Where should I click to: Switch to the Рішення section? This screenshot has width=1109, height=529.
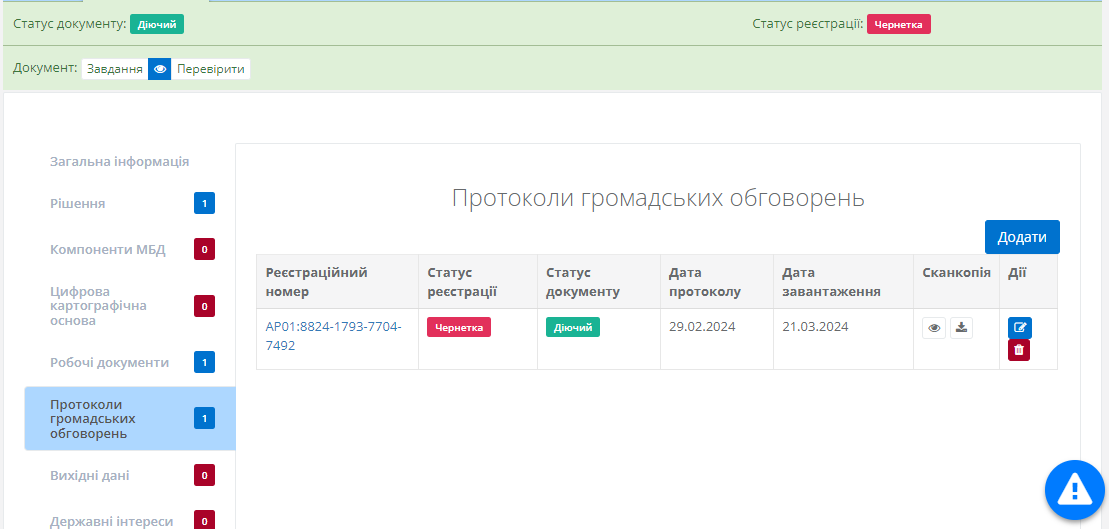78,204
